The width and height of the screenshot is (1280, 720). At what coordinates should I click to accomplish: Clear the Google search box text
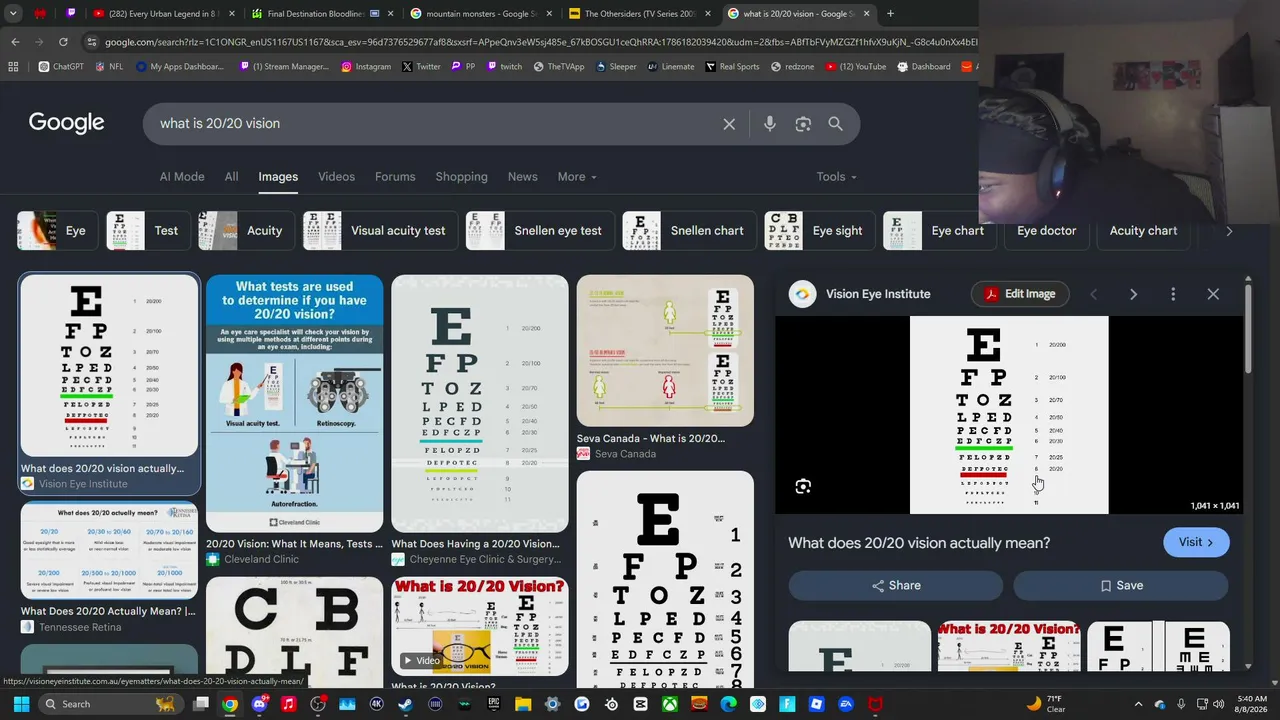coord(729,124)
